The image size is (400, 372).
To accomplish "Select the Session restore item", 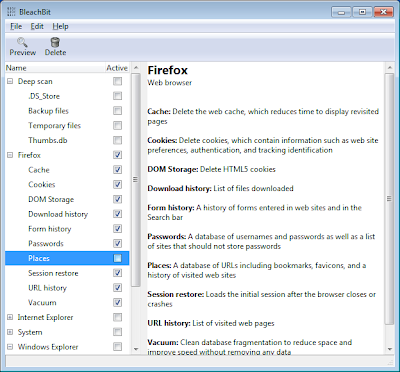I will [53, 273].
